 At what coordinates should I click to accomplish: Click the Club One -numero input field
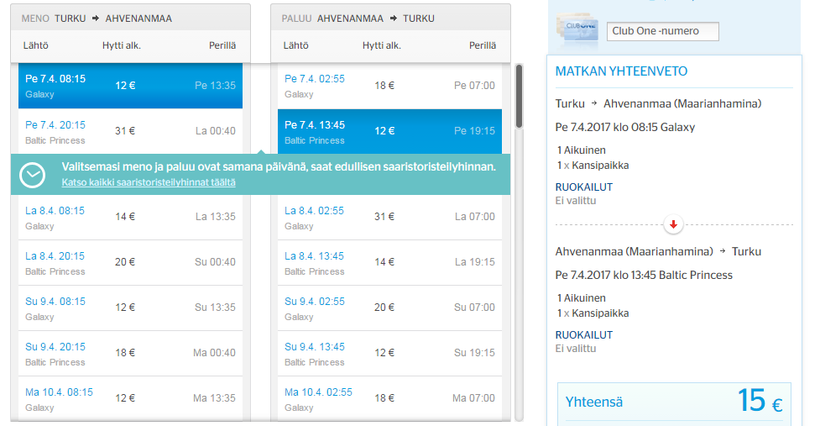coord(662,32)
